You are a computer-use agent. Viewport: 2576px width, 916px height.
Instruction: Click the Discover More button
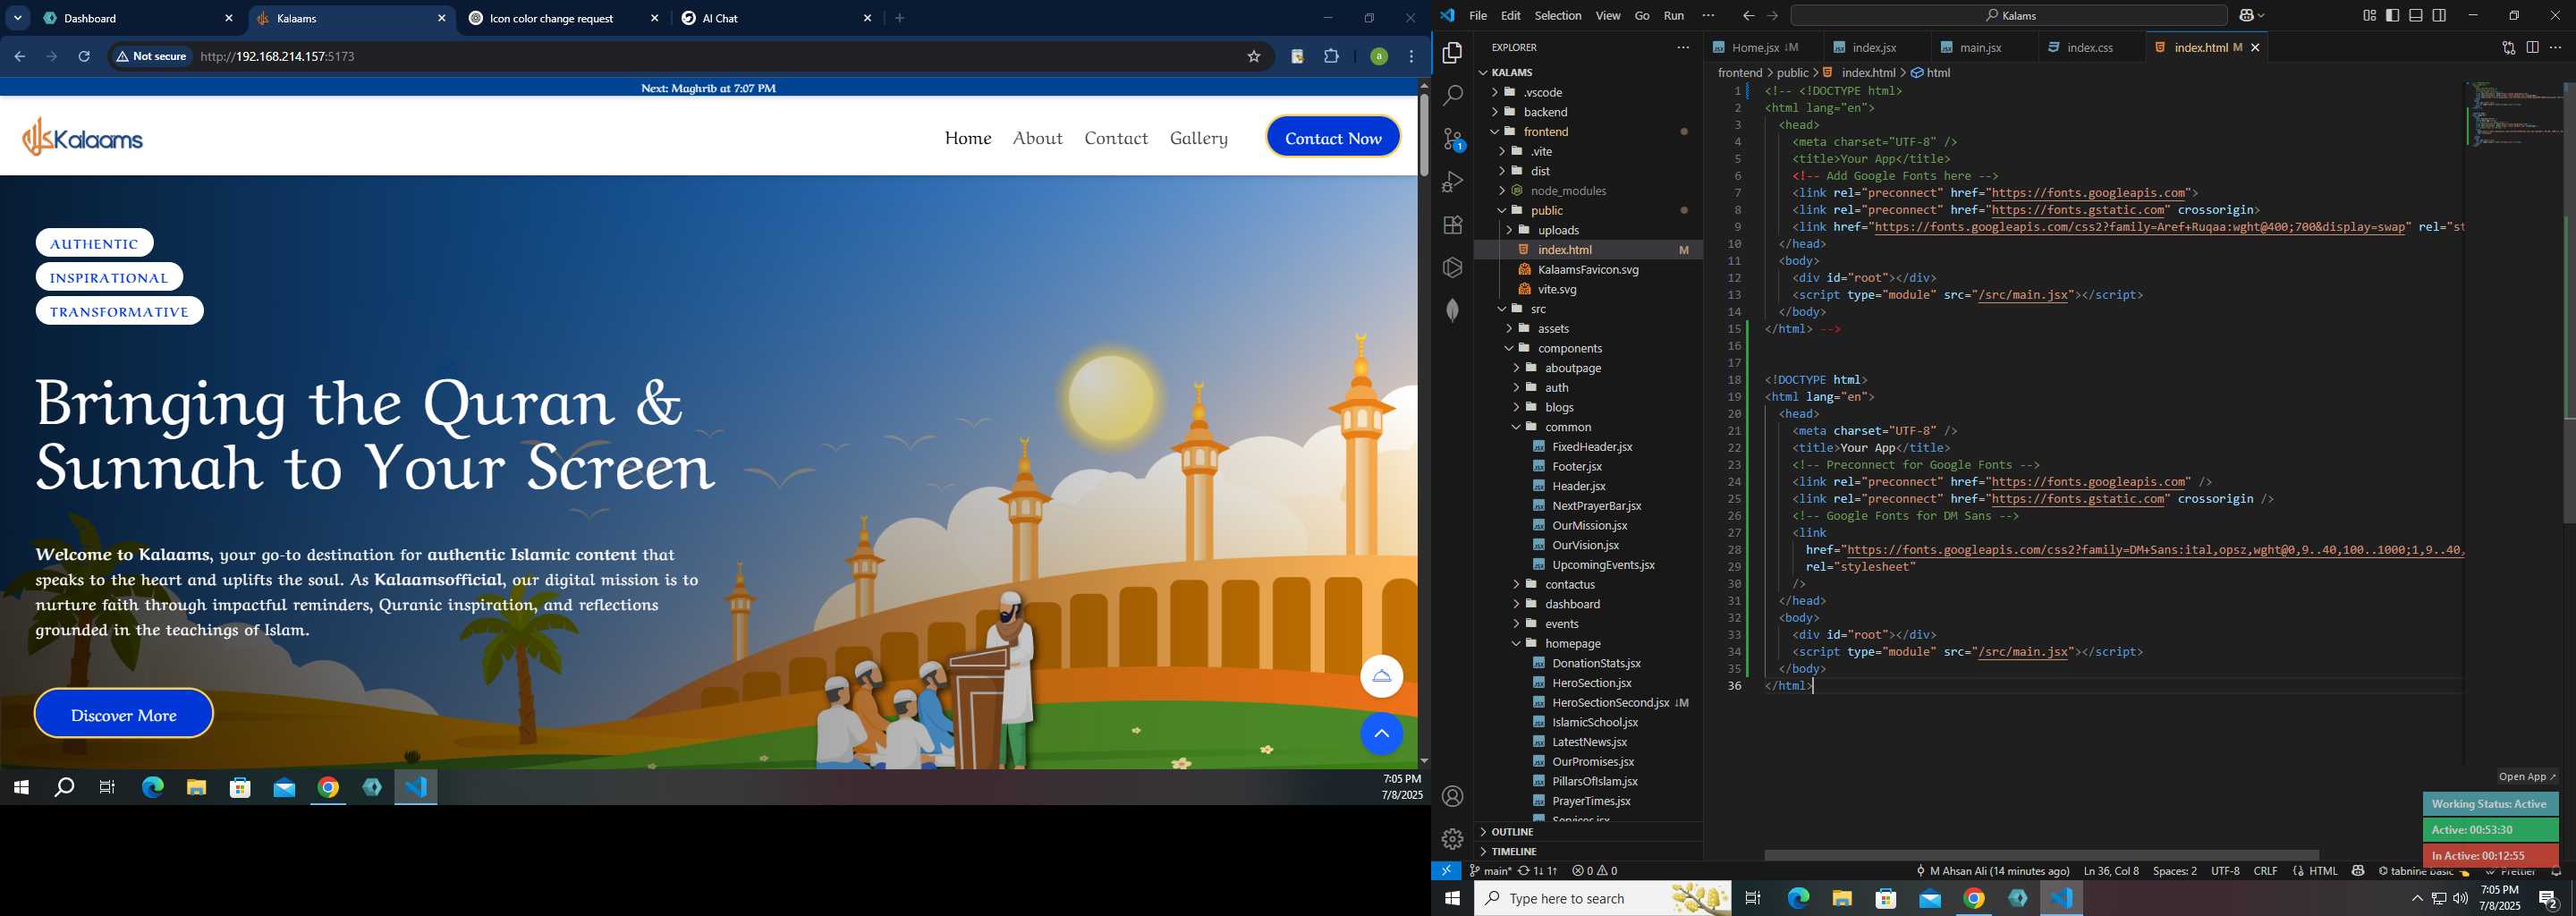(124, 714)
